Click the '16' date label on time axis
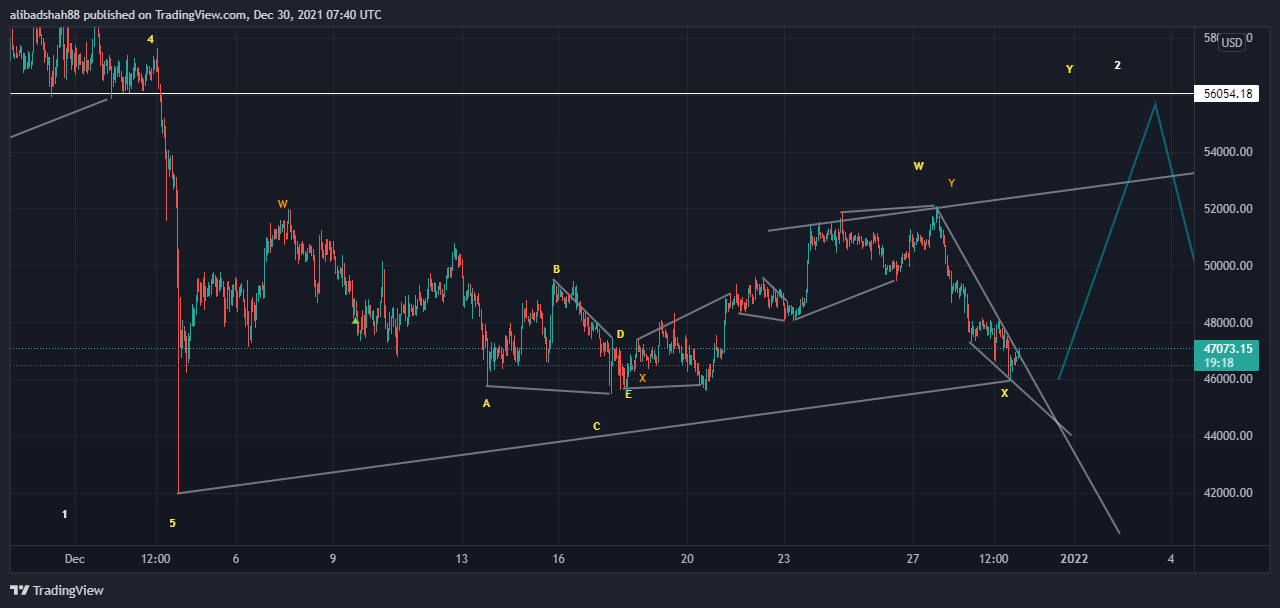The height and width of the screenshot is (608, 1280). coord(558,558)
